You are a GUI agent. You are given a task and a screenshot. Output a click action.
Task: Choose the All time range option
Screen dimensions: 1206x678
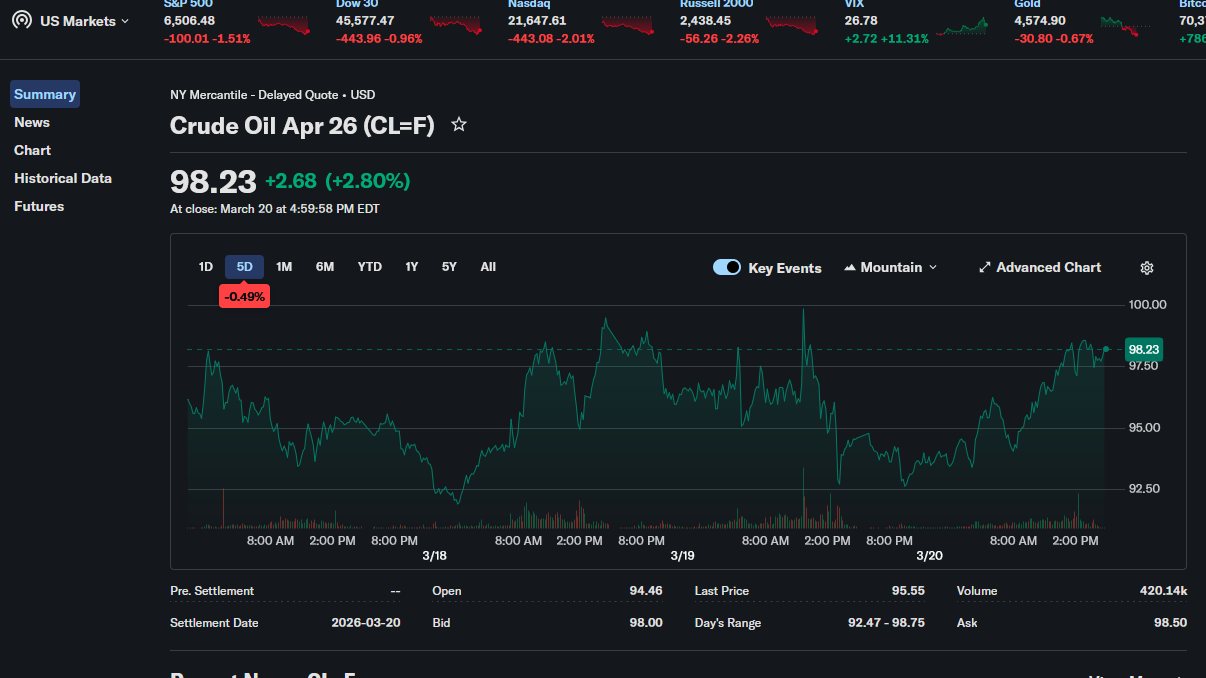[488, 267]
